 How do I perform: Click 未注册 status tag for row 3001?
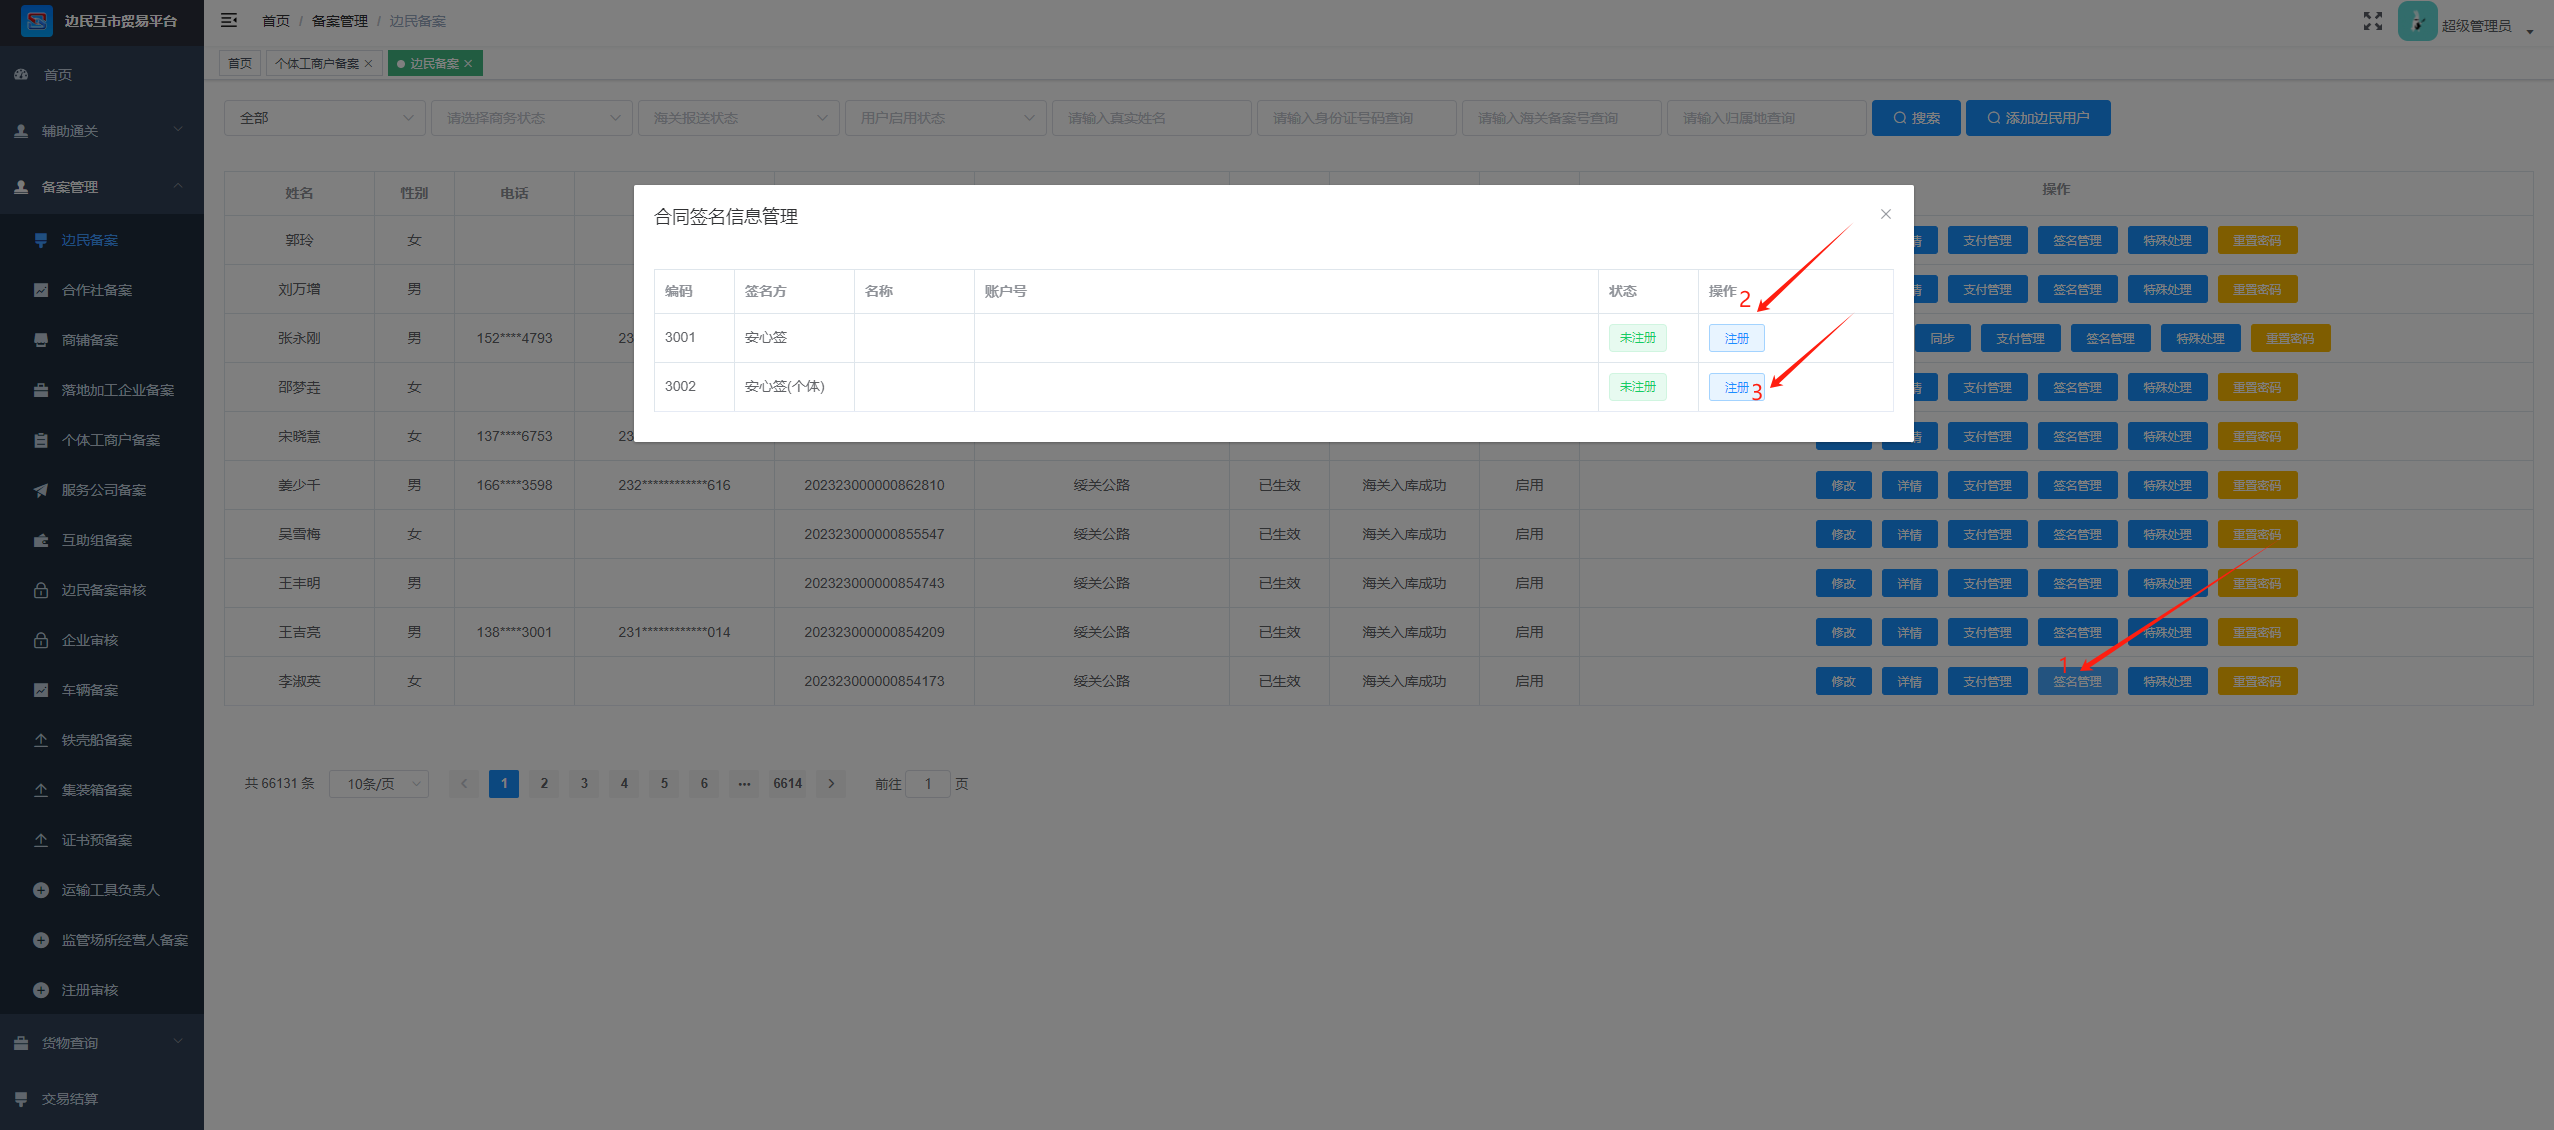click(x=1638, y=338)
